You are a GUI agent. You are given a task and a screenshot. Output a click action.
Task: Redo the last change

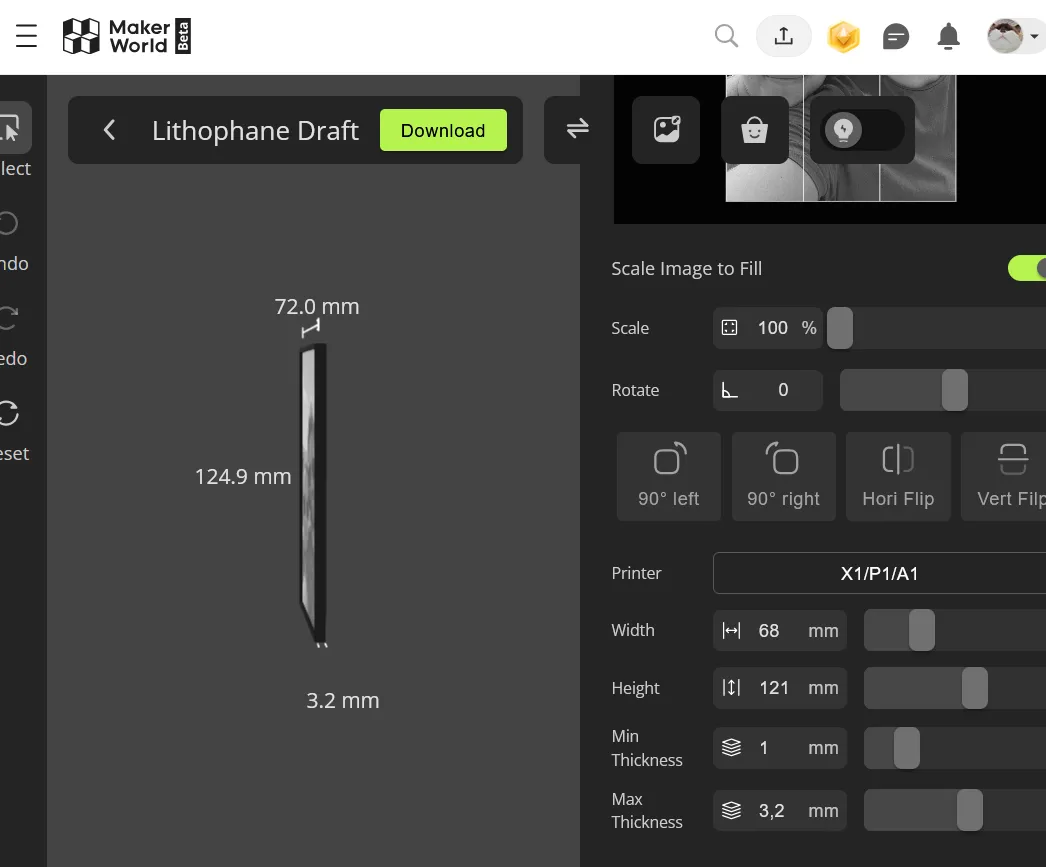(8, 317)
